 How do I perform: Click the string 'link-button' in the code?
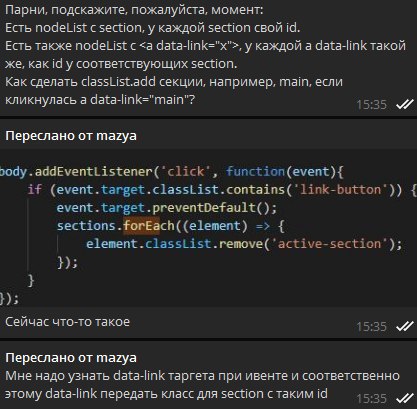click(x=340, y=190)
